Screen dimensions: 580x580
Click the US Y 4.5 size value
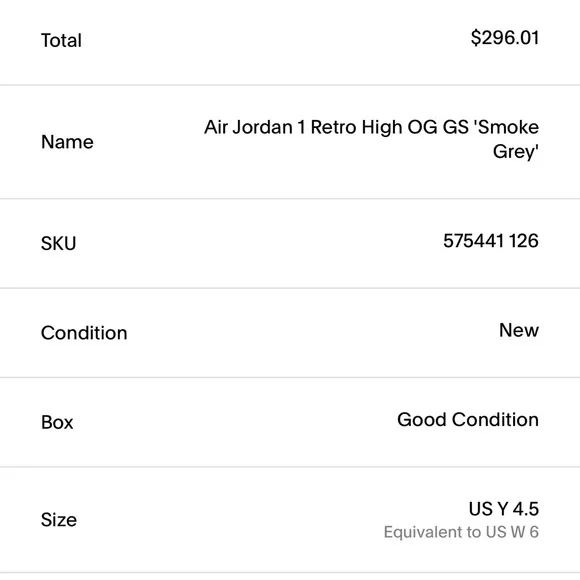coord(504,509)
